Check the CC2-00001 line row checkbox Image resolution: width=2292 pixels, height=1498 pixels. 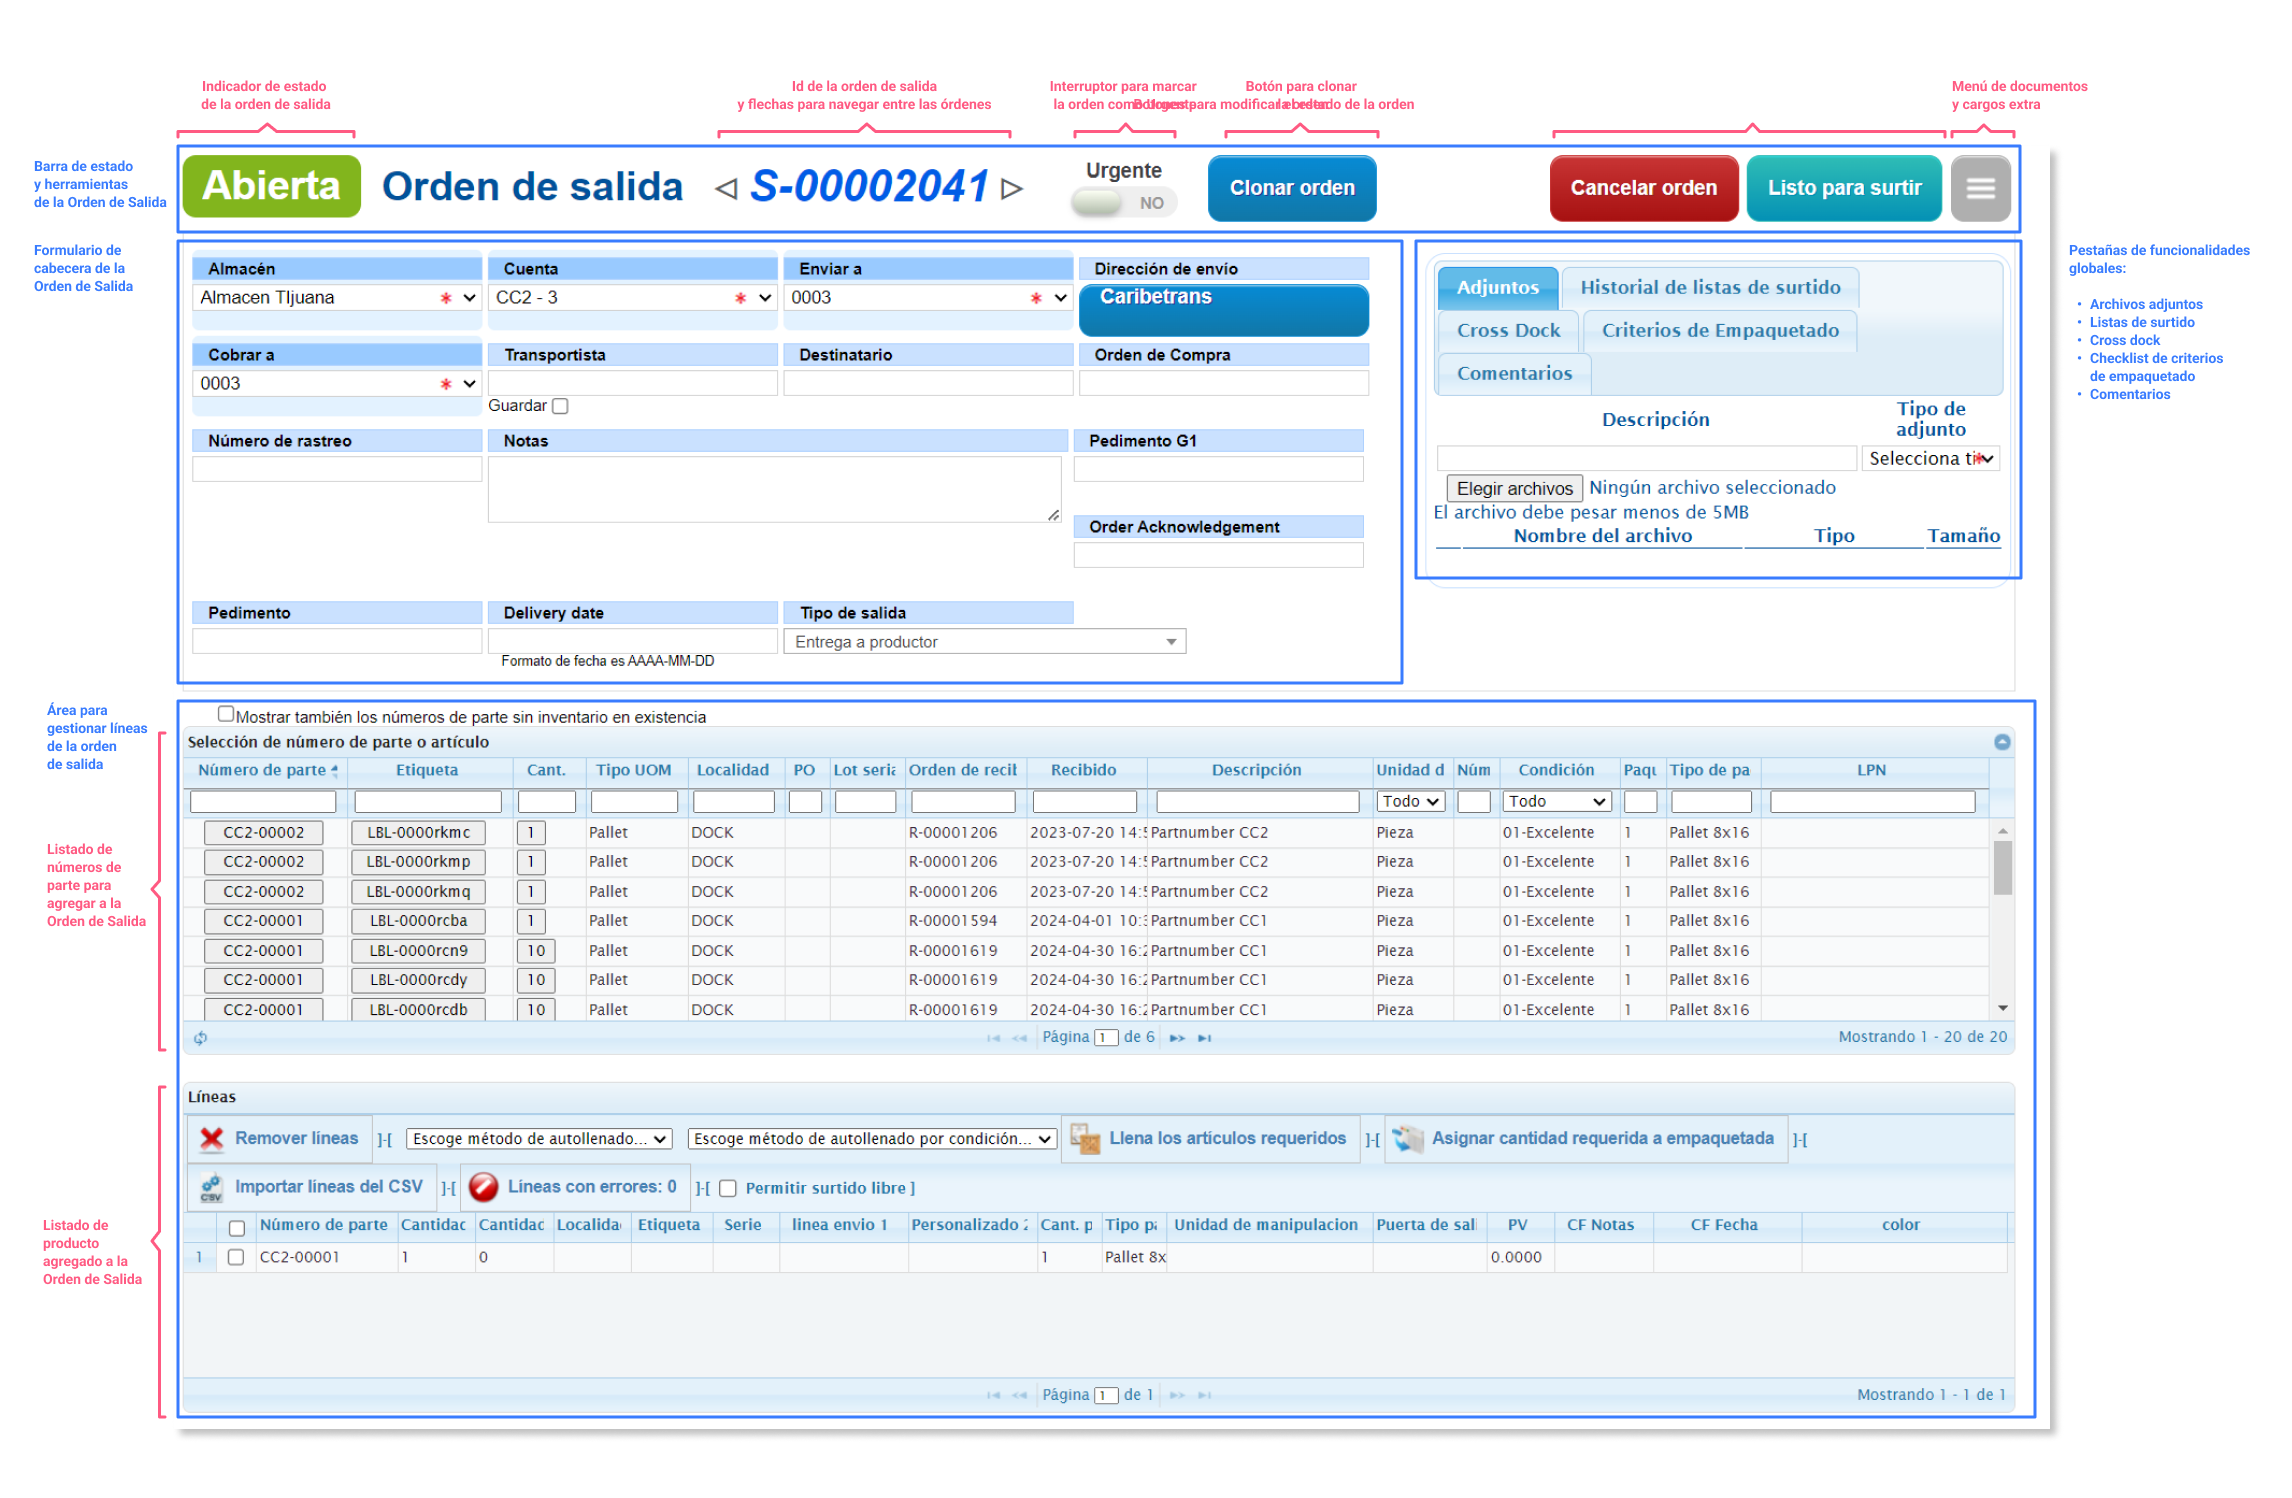236,1257
